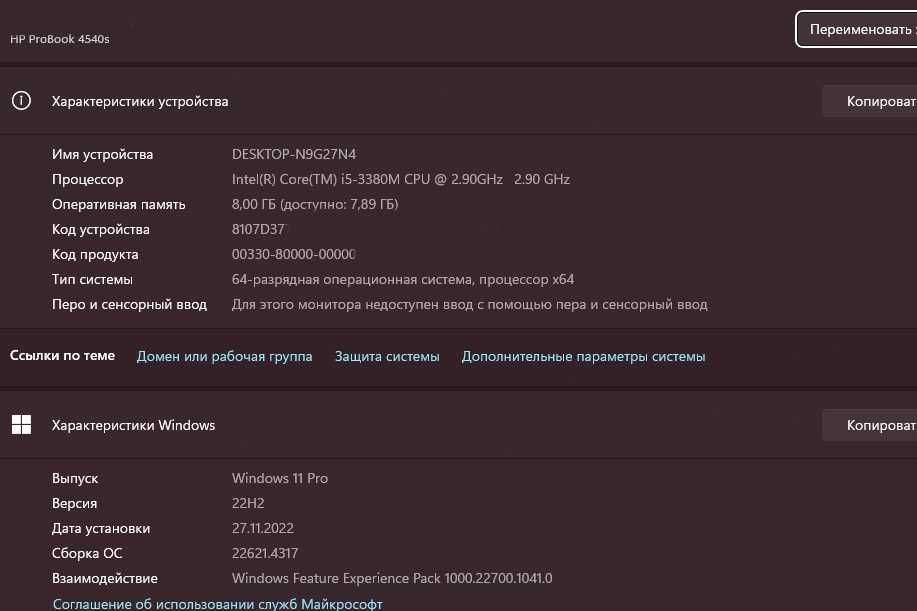
Task: Collapse the Характеристики Windows section header
Action: [458, 425]
